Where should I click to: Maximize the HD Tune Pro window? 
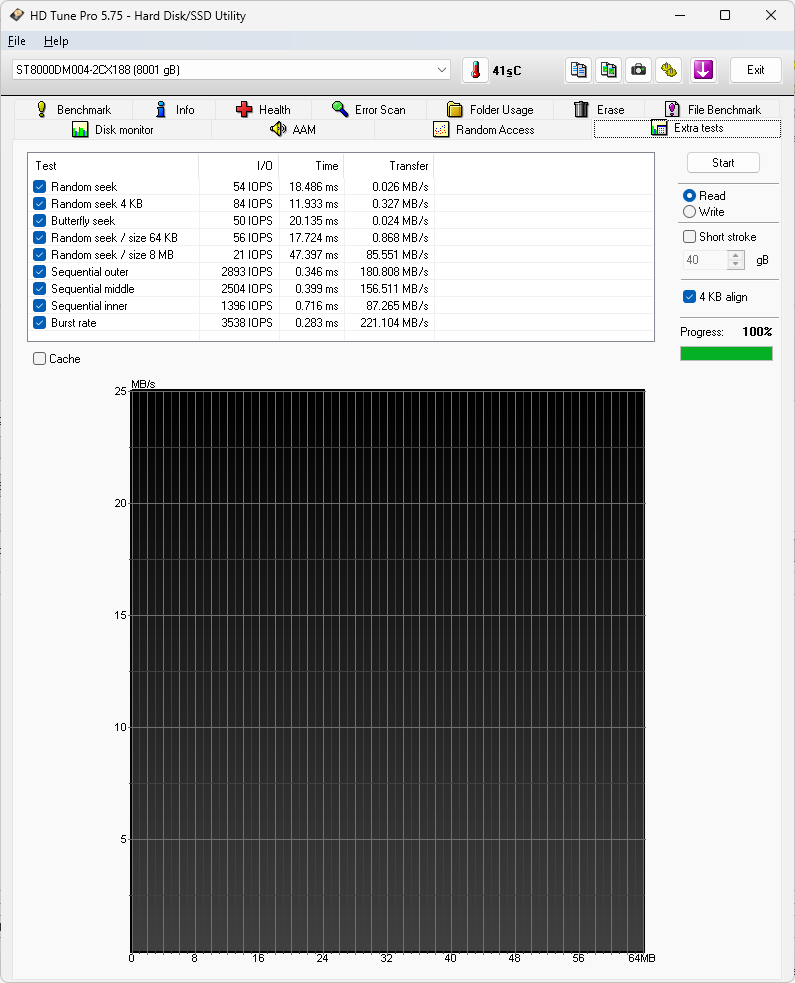point(725,15)
